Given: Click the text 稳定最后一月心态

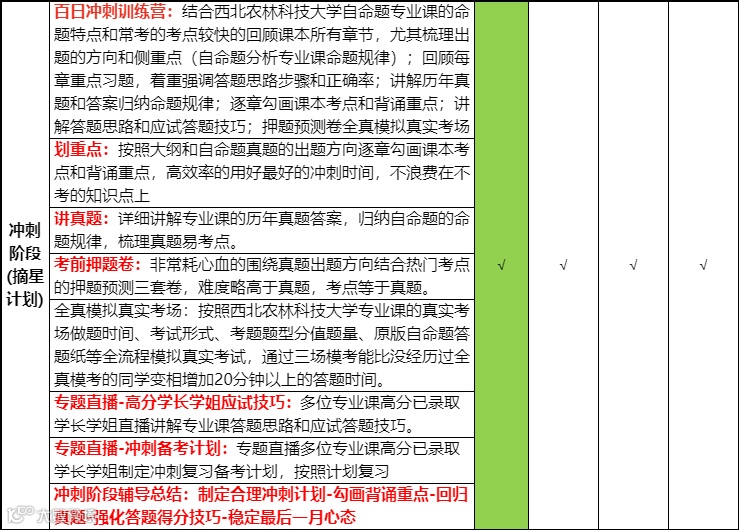Looking at the screenshot, I should coord(292,517).
